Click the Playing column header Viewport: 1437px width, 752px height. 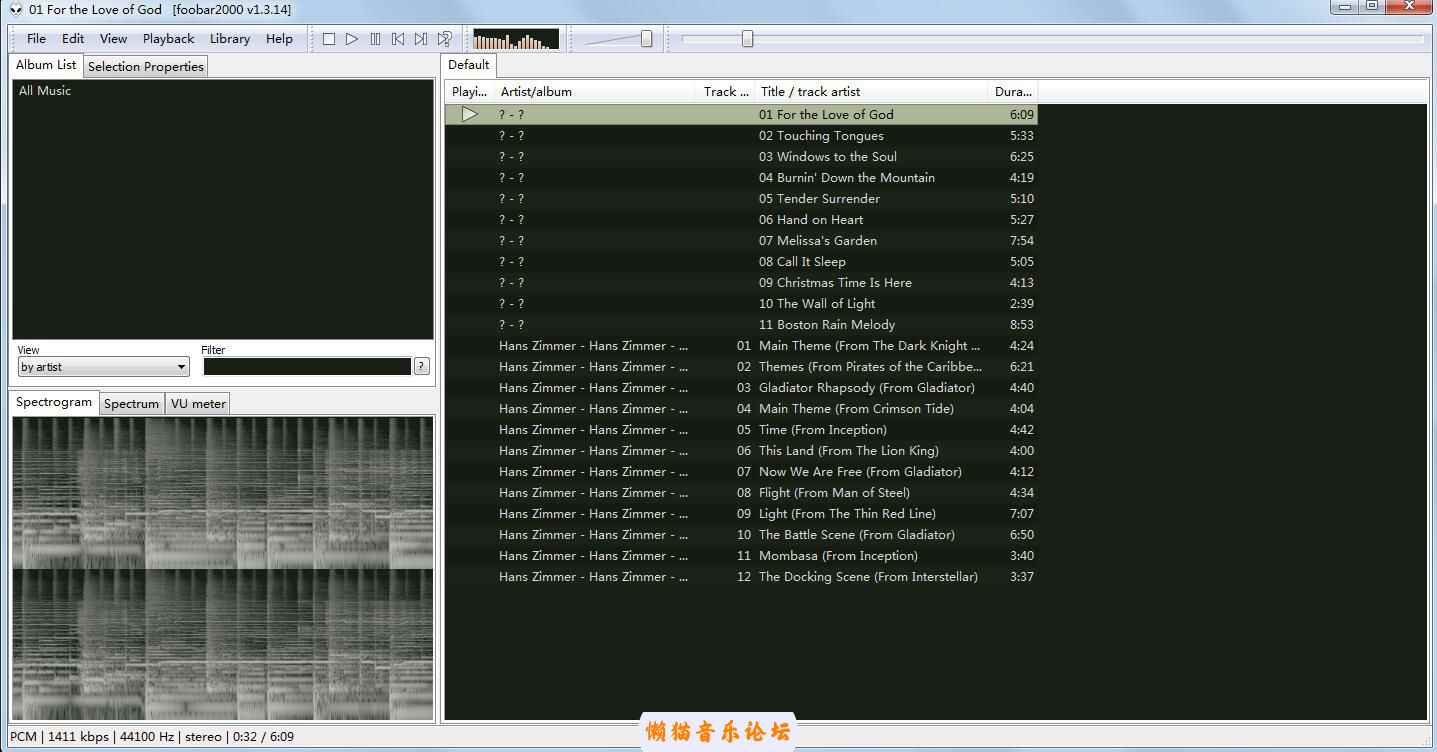tap(470, 92)
